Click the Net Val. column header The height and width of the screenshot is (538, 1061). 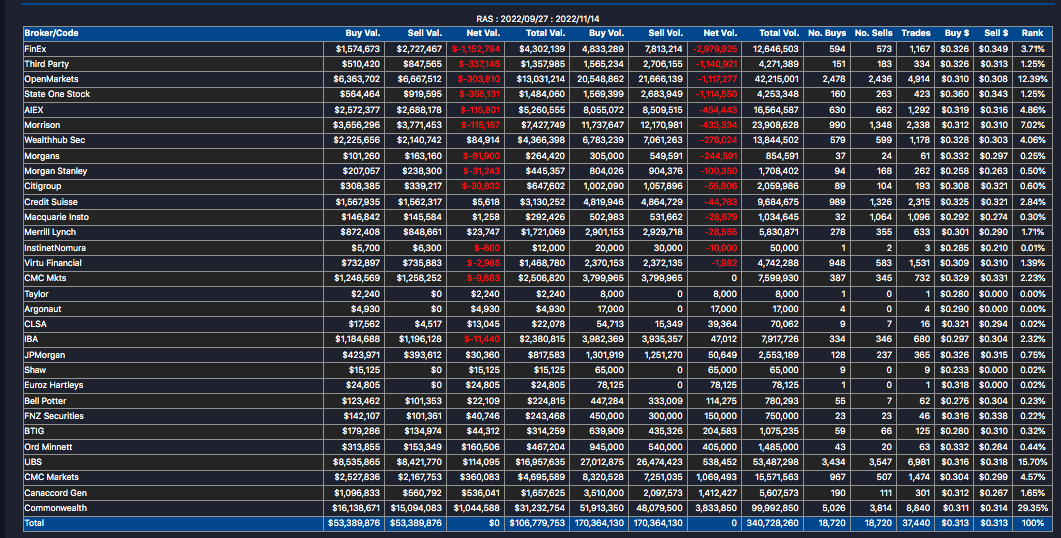tap(483, 33)
